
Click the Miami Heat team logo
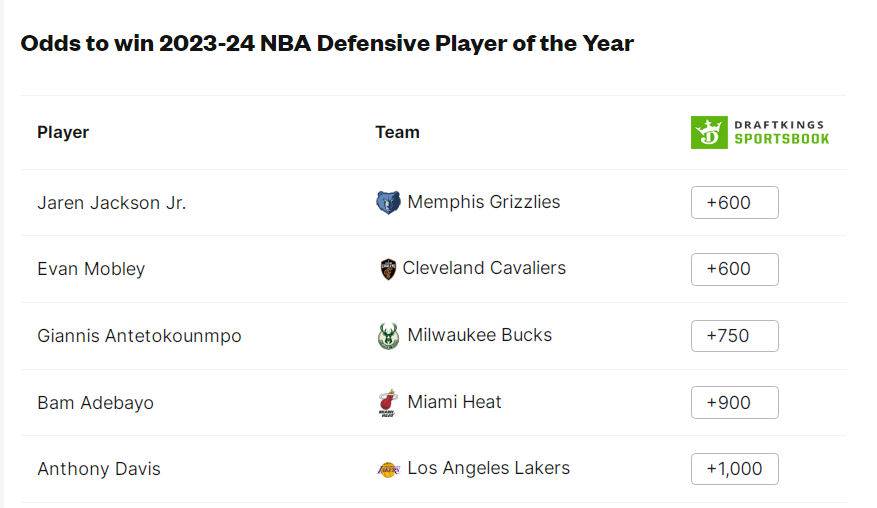click(387, 403)
